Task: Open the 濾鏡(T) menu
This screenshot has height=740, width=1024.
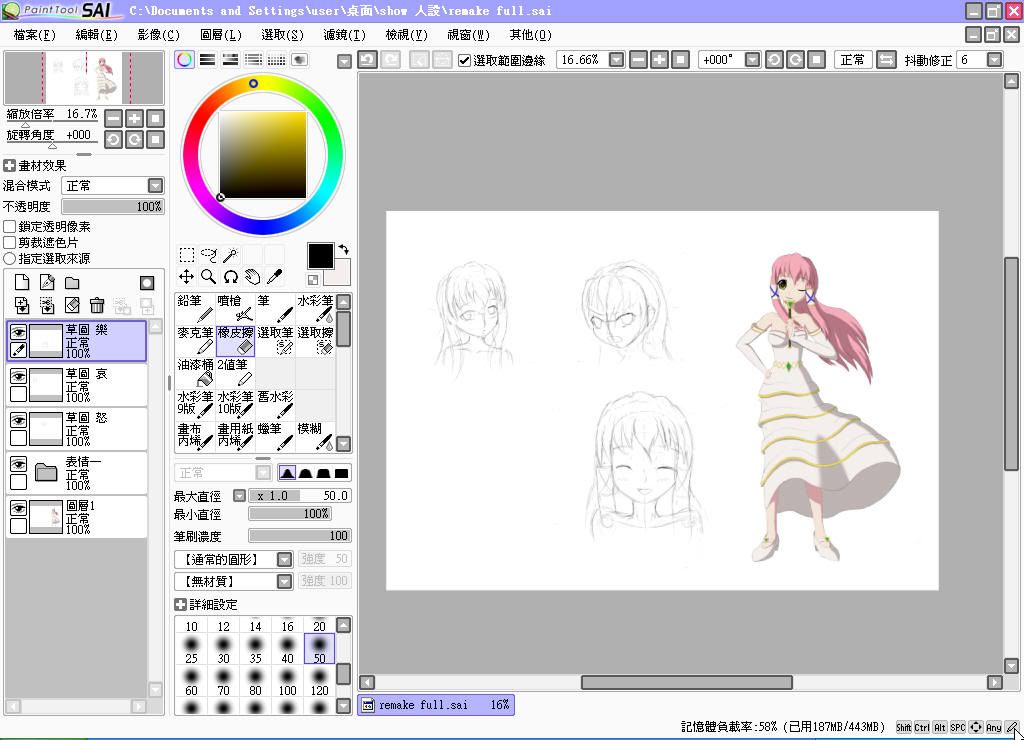Action: (344, 35)
